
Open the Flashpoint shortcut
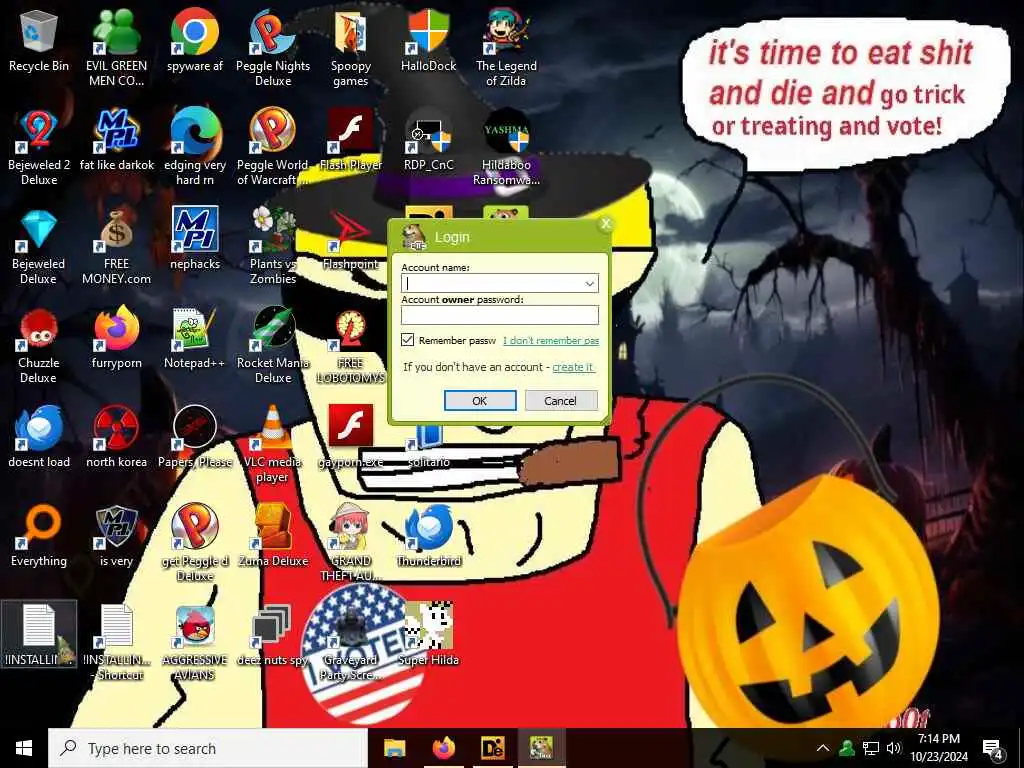(x=351, y=238)
